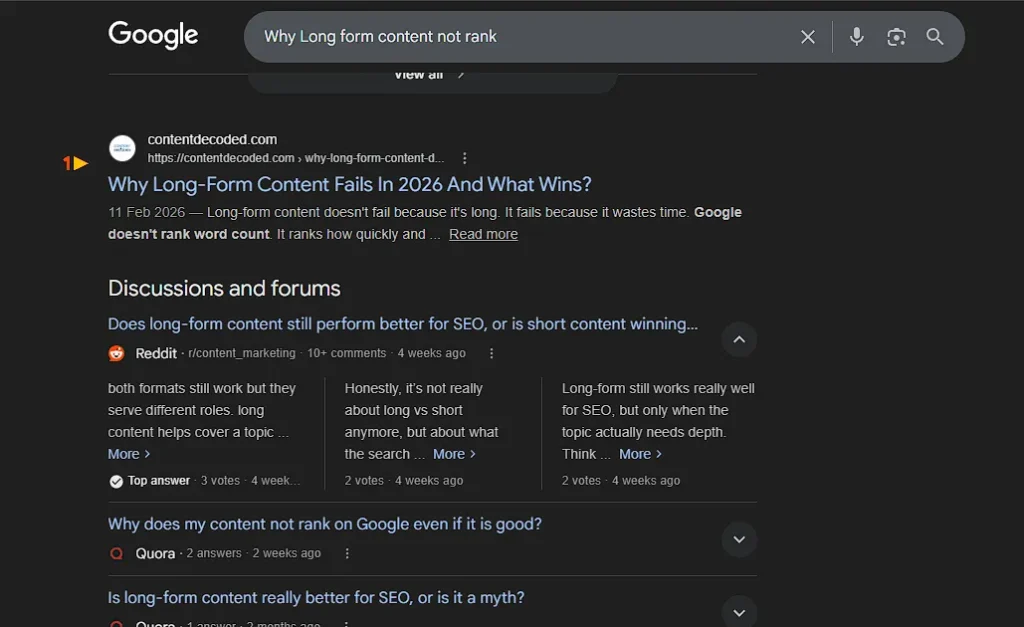Open Google Lens image search

point(896,36)
